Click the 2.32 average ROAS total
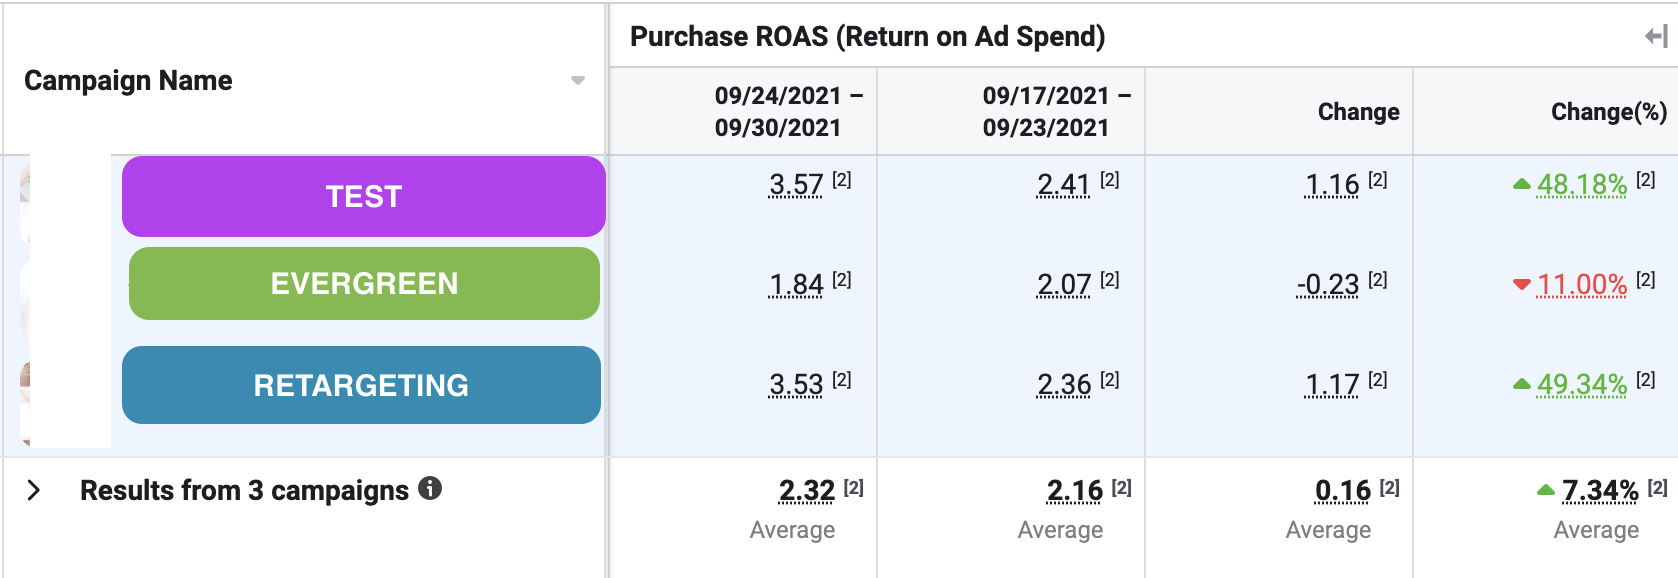Screen dimensions: 1678x578 [806, 490]
